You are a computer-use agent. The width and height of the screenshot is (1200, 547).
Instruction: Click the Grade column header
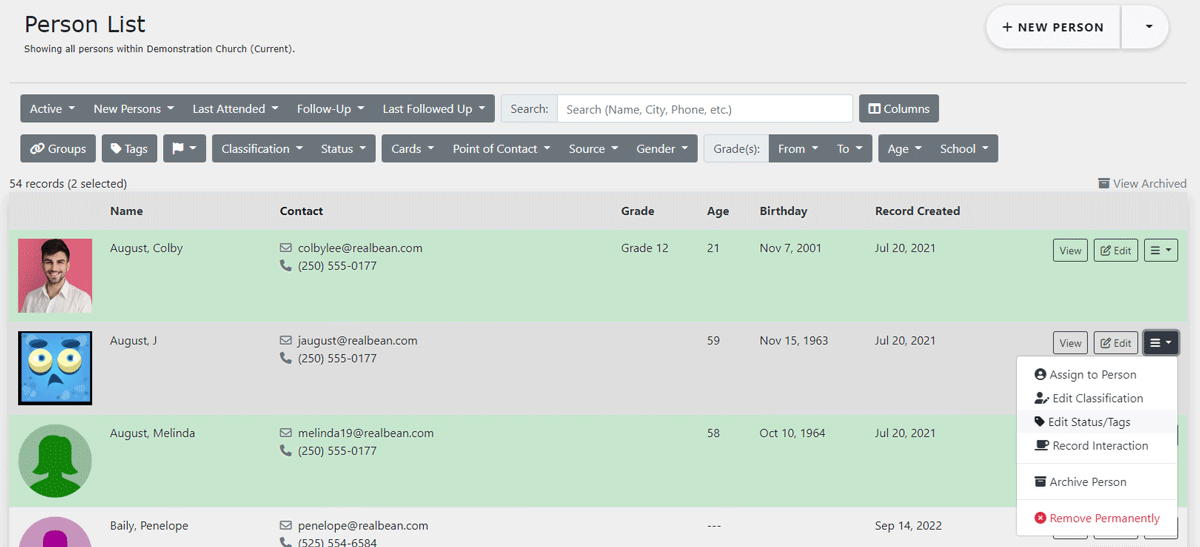(x=638, y=211)
